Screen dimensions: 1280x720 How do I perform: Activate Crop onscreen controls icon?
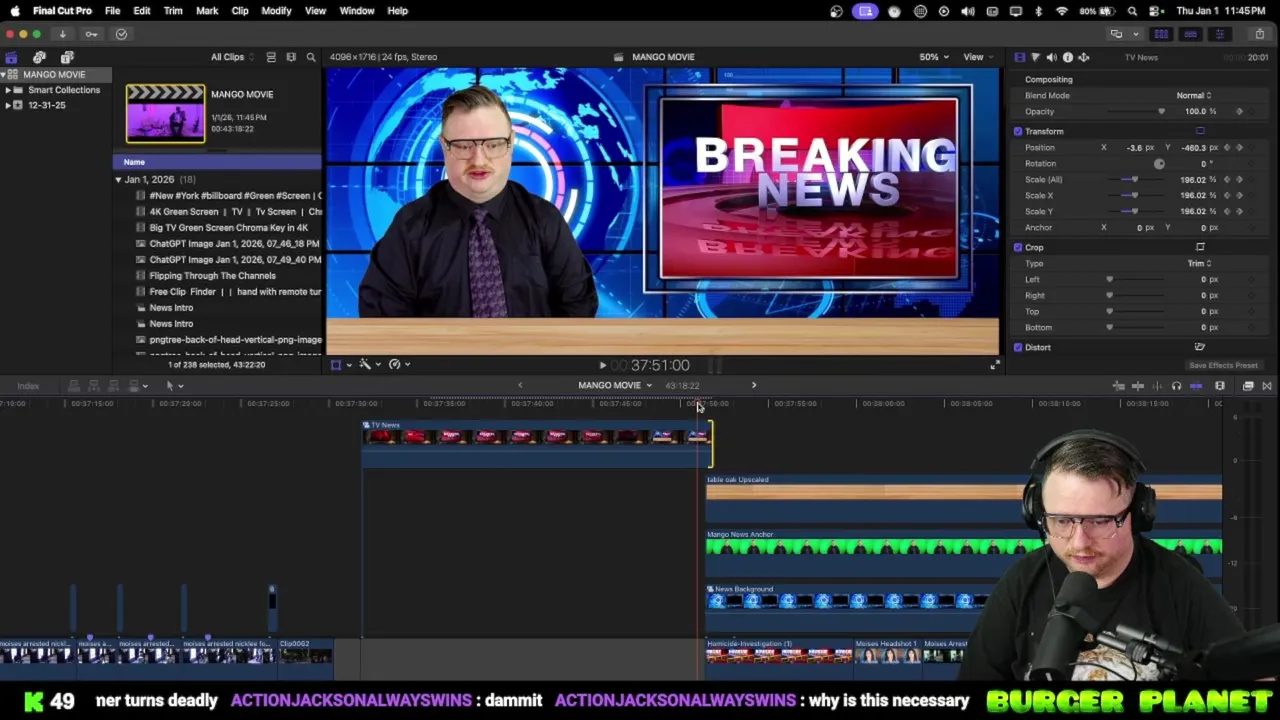pos(1200,247)
